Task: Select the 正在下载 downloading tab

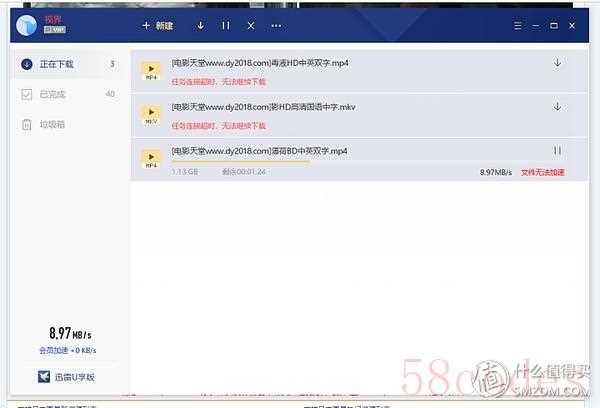Action: point(58,65)
